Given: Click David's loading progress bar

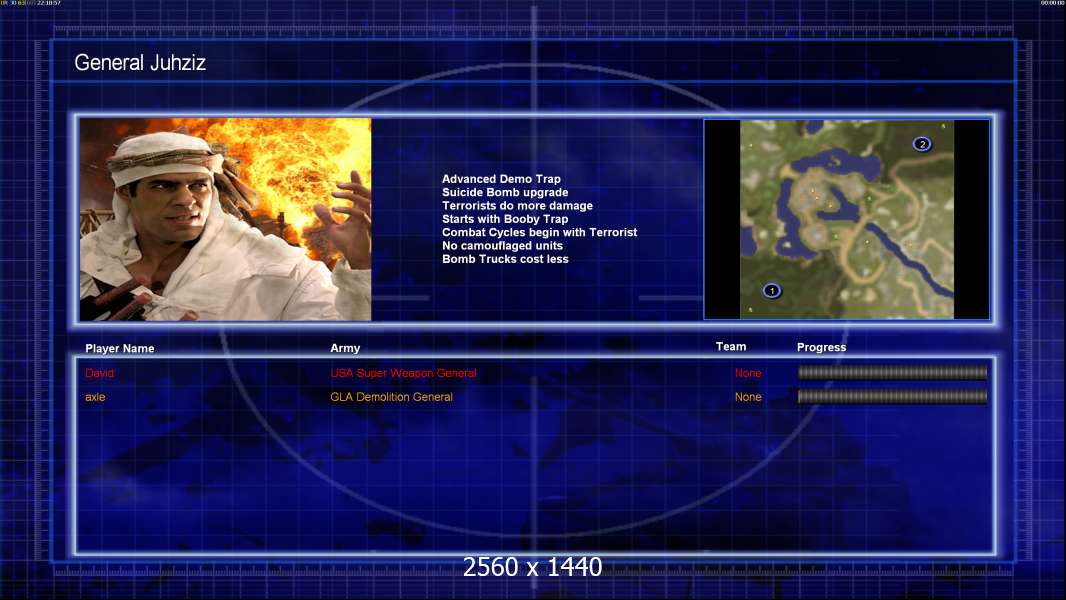Looking at the screenshot, I should [893, 372].
